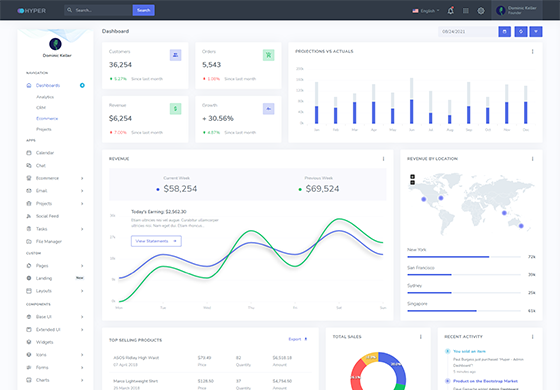Open Revenue by Location options menu
The width and height of the screenshot is (560, 390).
(x=532, y=159)
